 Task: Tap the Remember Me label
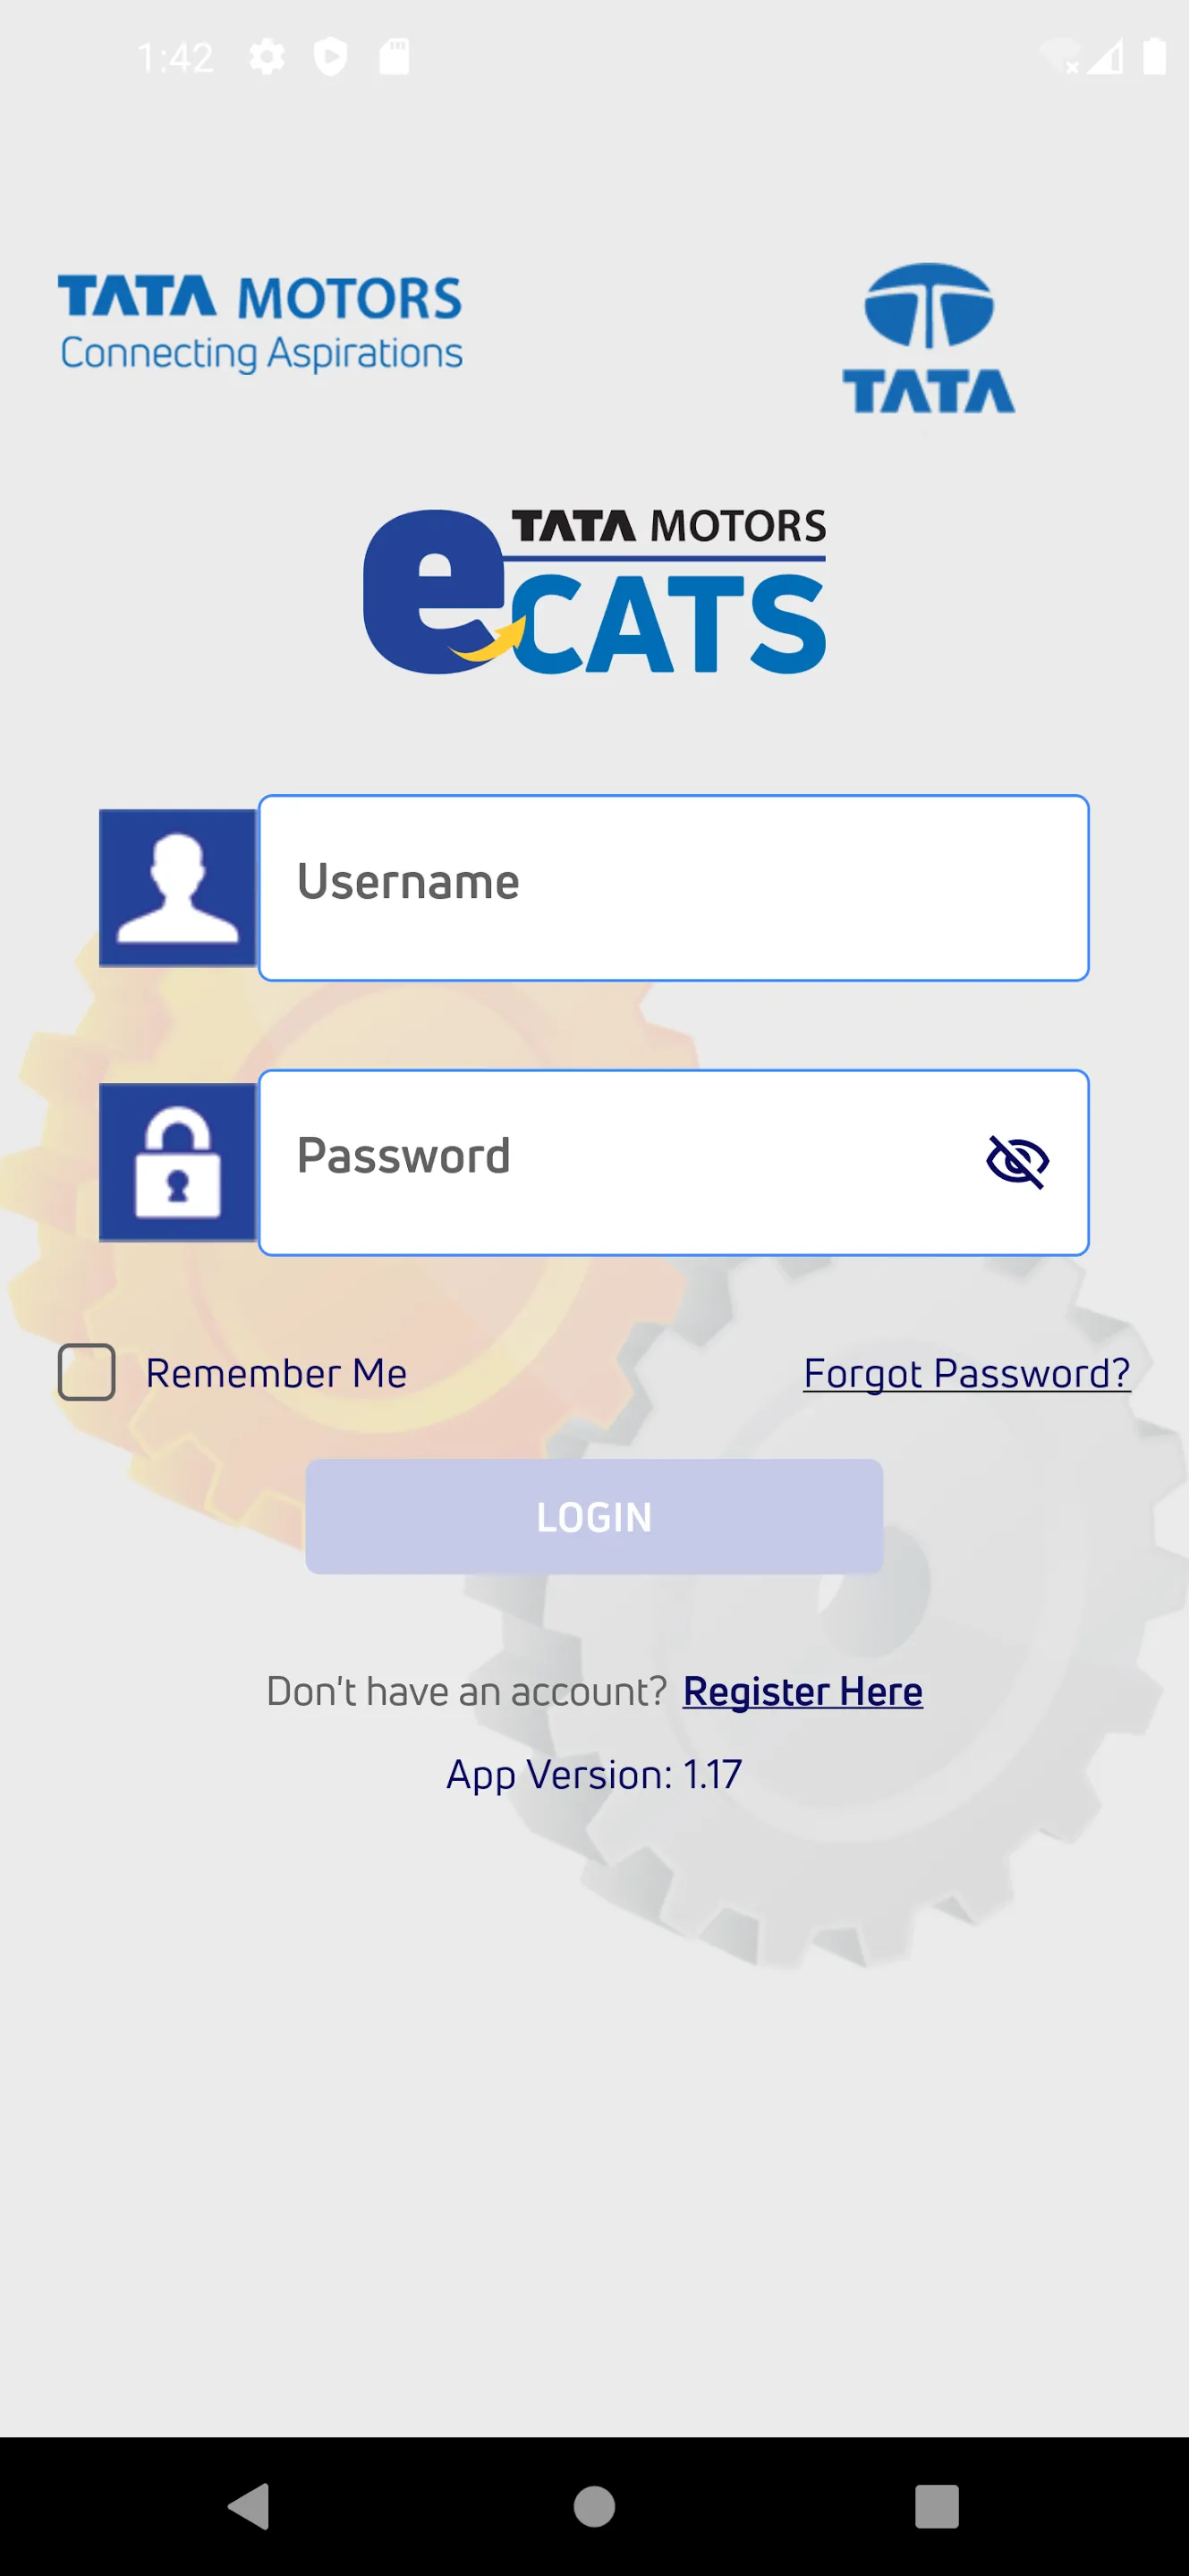point(276,1374)
